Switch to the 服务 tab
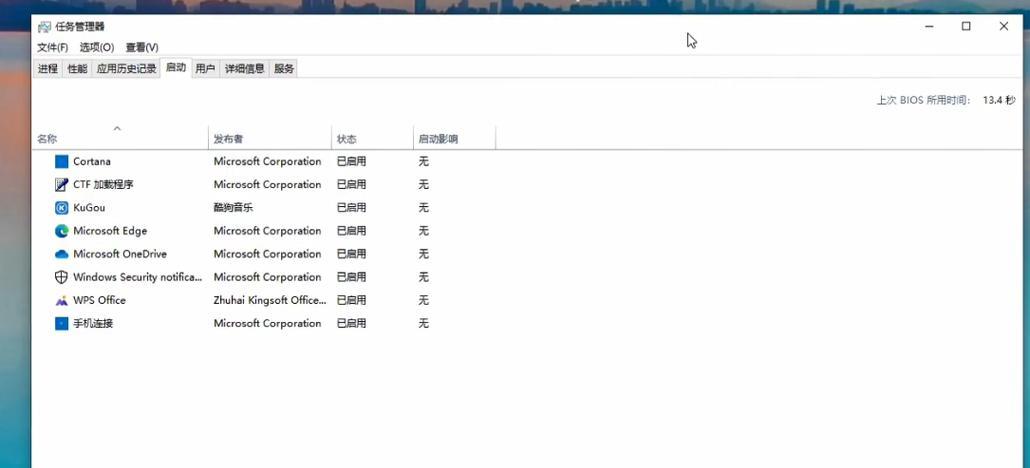This screenshot has height=468, width=1030. point(284,68)
